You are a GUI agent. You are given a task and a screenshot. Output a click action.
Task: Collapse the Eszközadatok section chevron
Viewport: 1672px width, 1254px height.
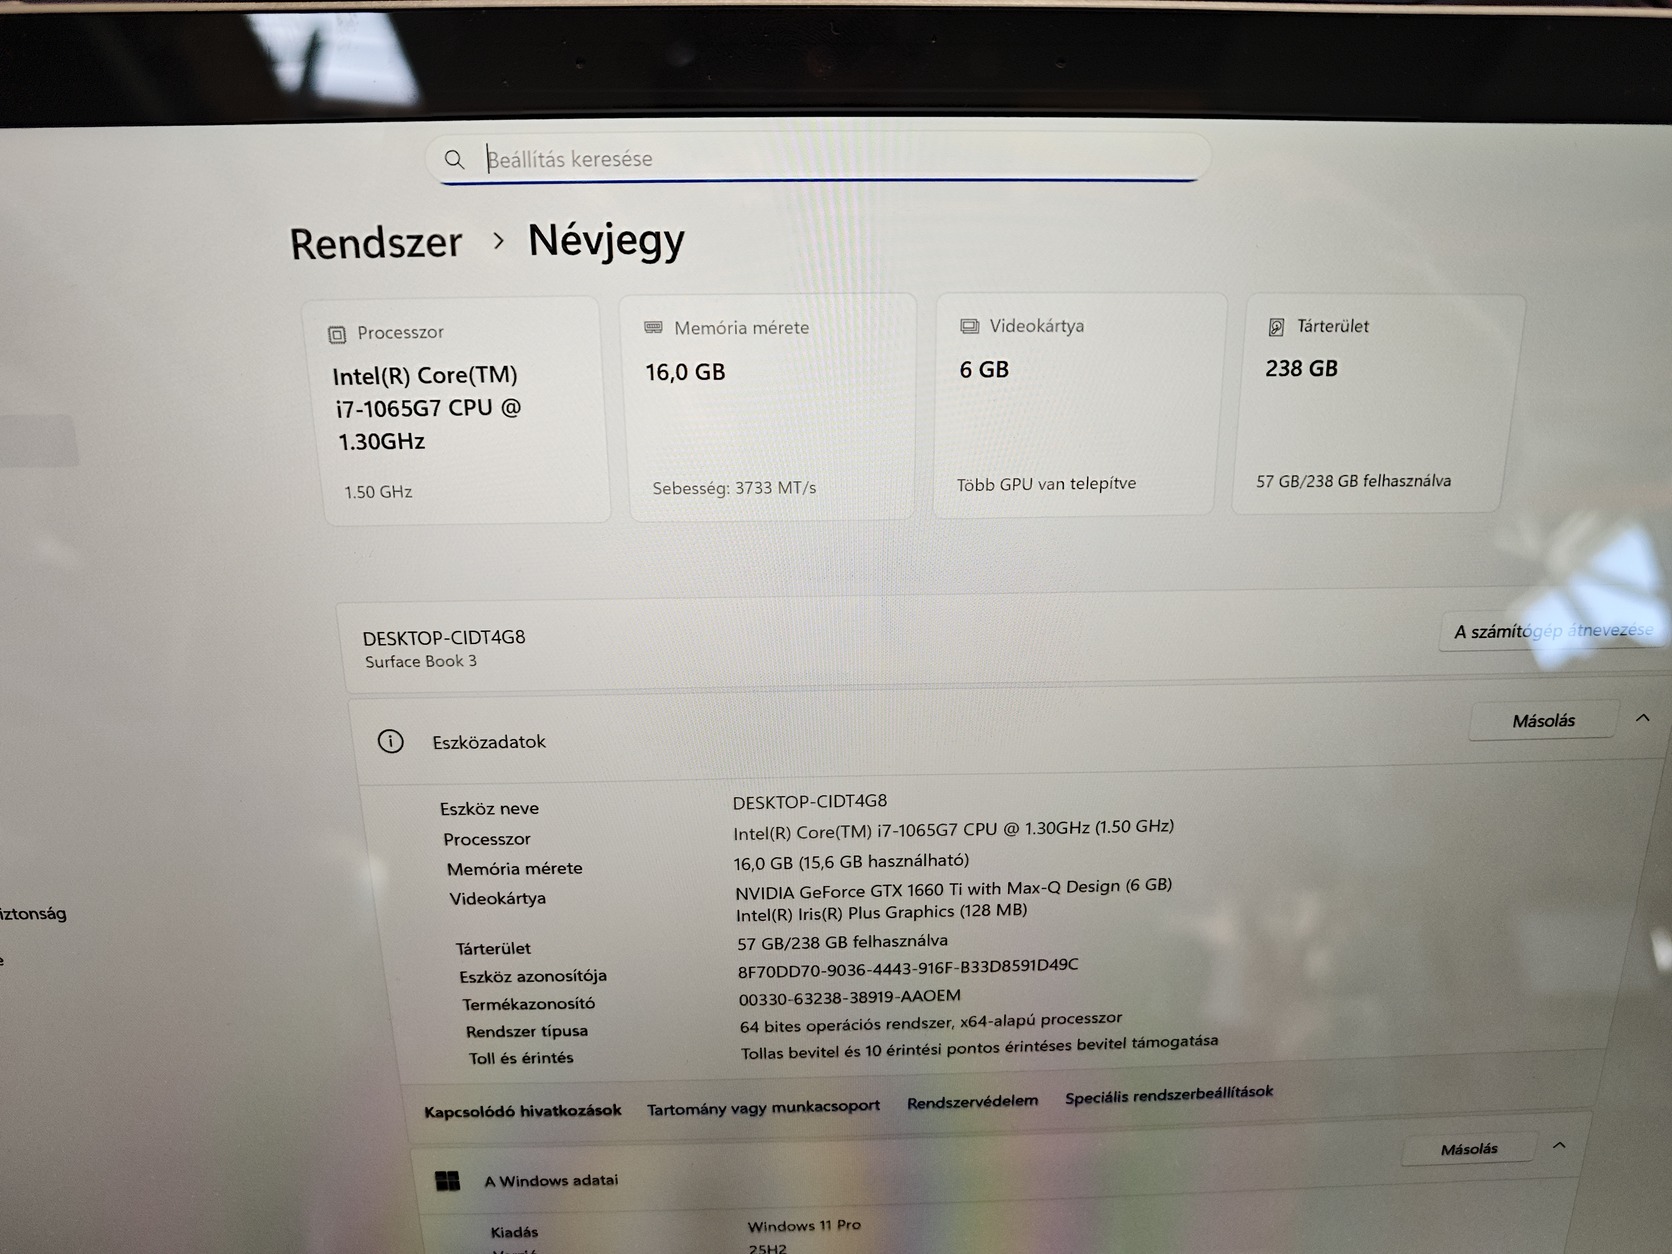pyautogui.click(x=1642, y=718)
